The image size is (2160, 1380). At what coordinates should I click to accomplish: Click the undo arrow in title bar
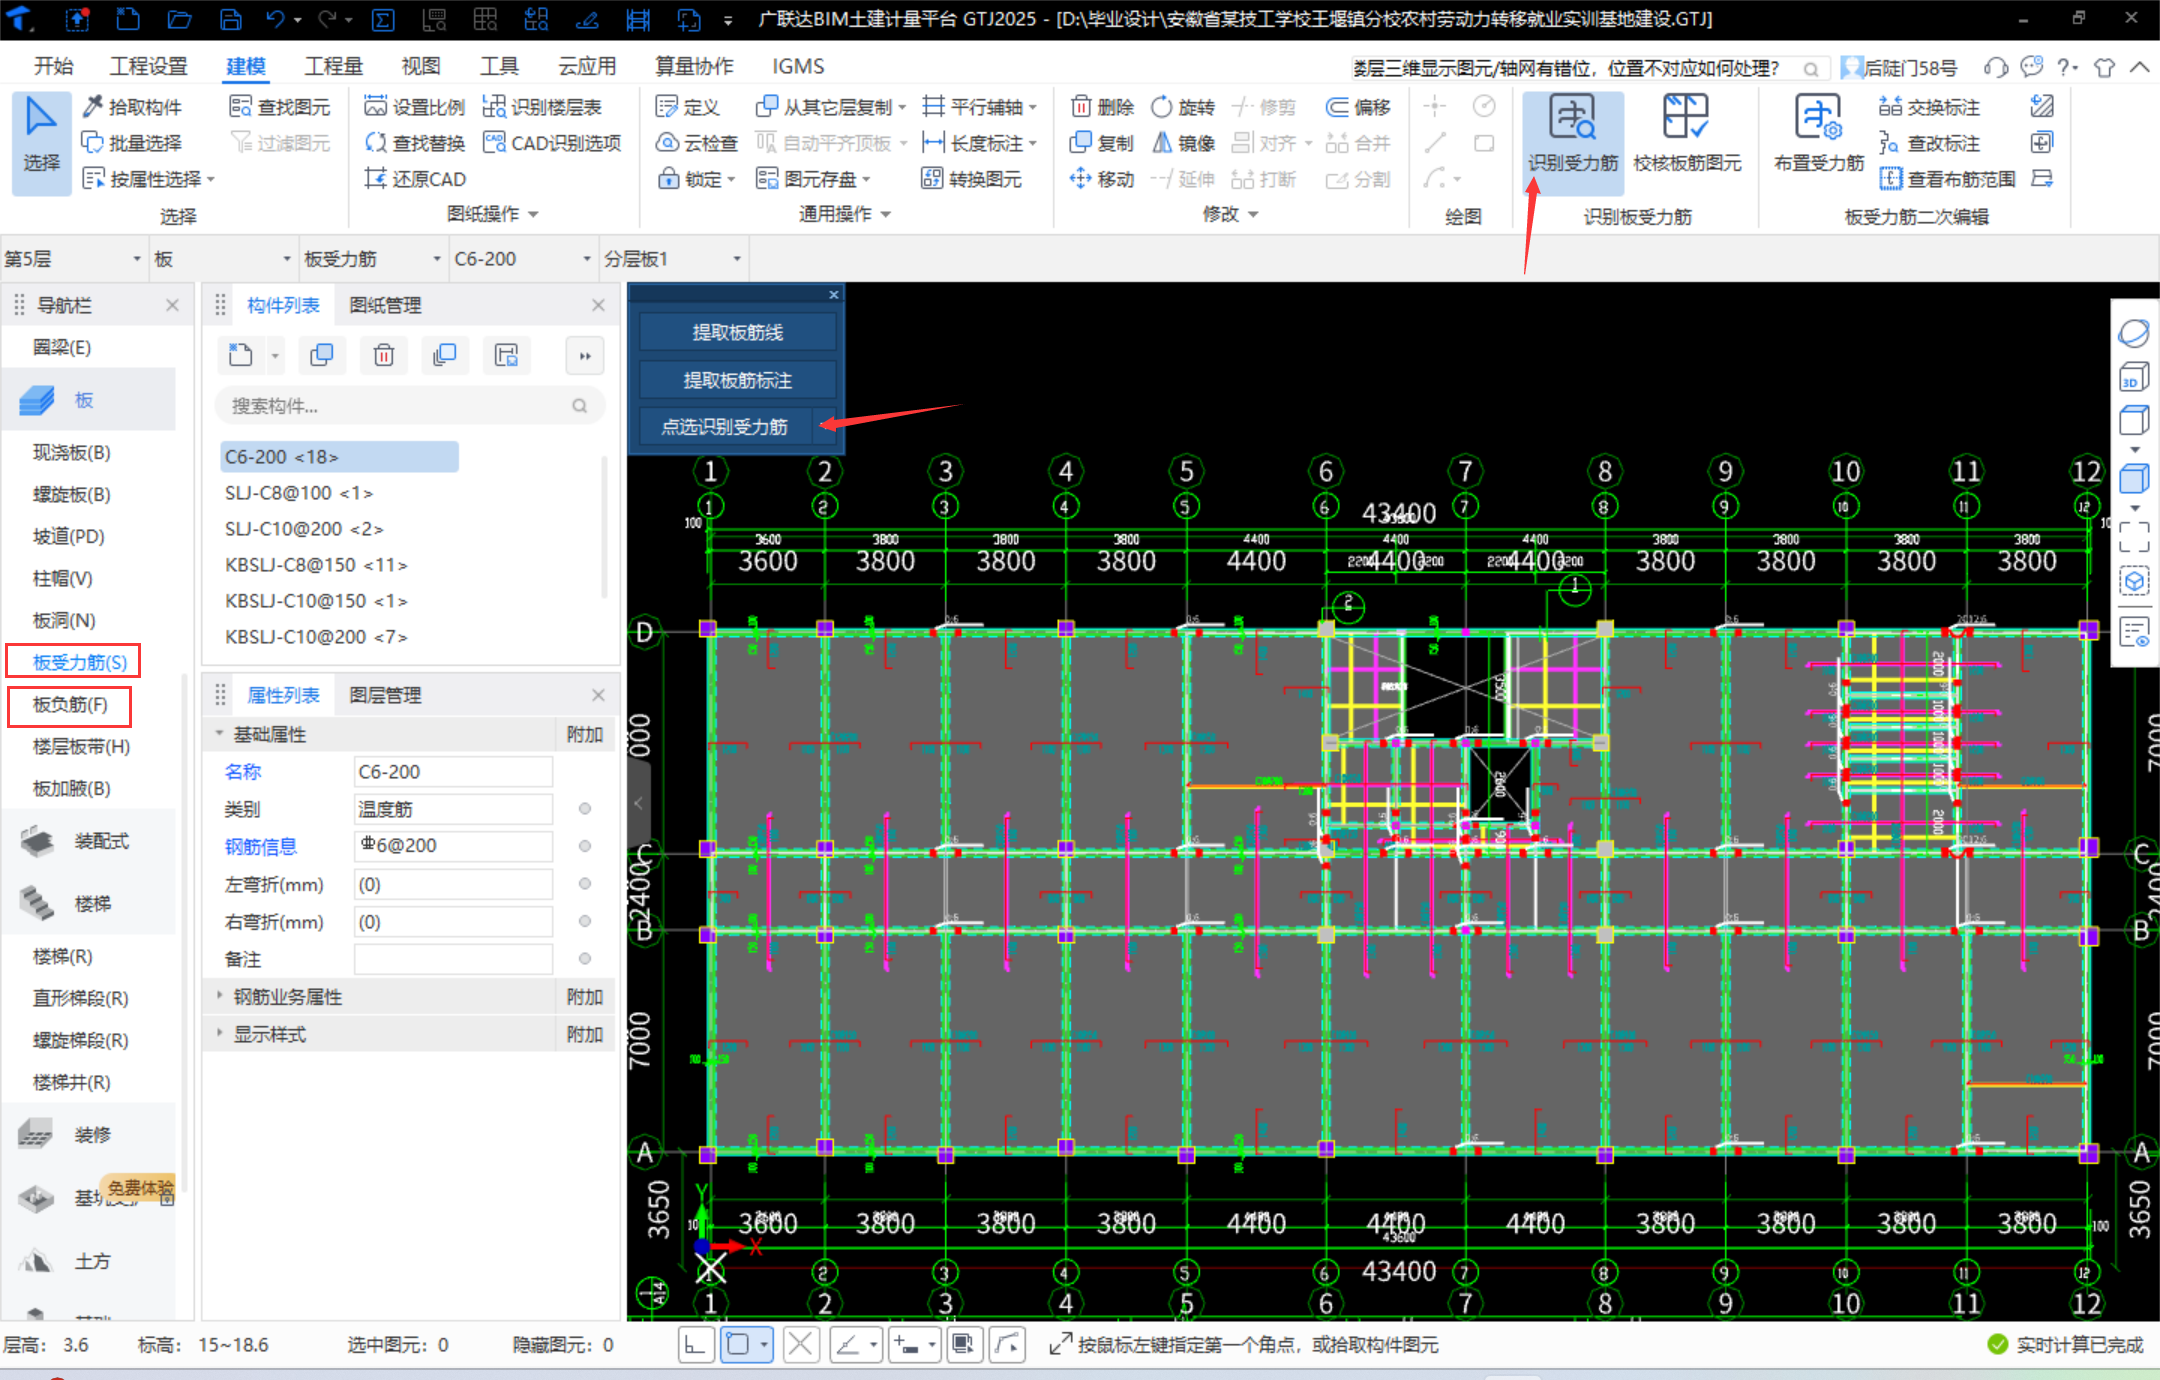(276, 19)
